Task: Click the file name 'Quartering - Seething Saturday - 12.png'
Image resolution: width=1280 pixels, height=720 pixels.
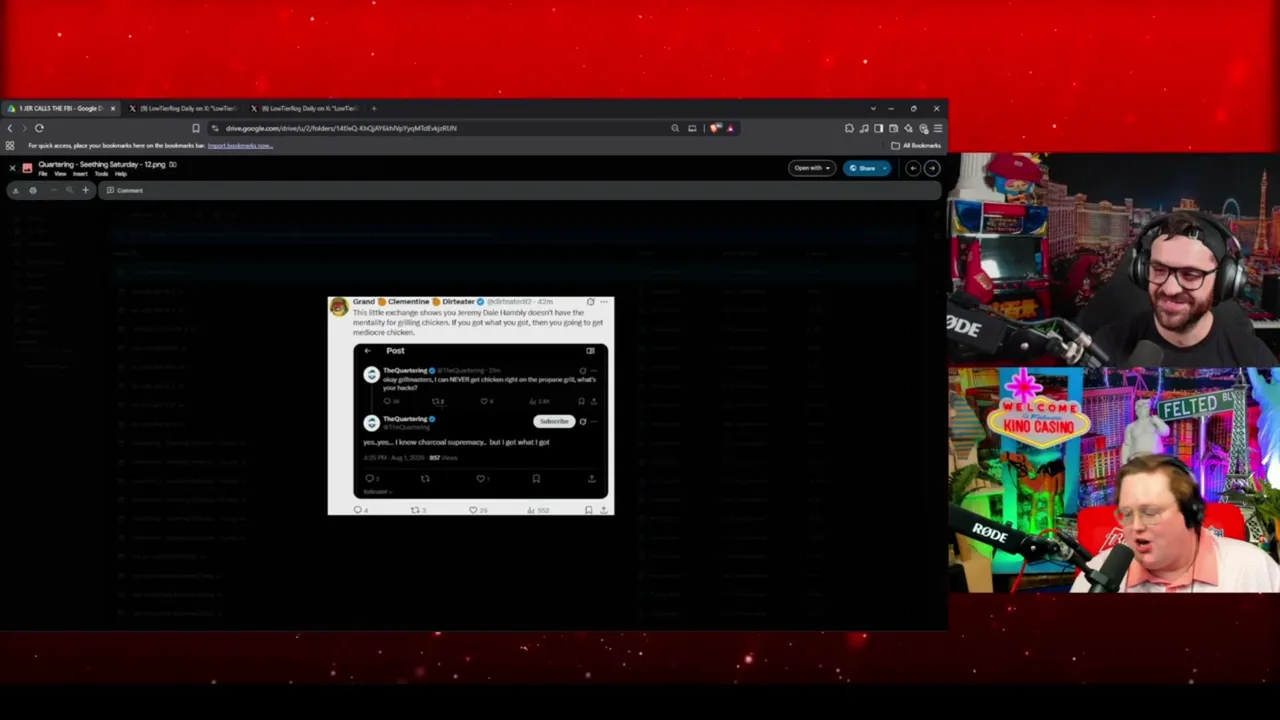Action: tap(102, 164)
